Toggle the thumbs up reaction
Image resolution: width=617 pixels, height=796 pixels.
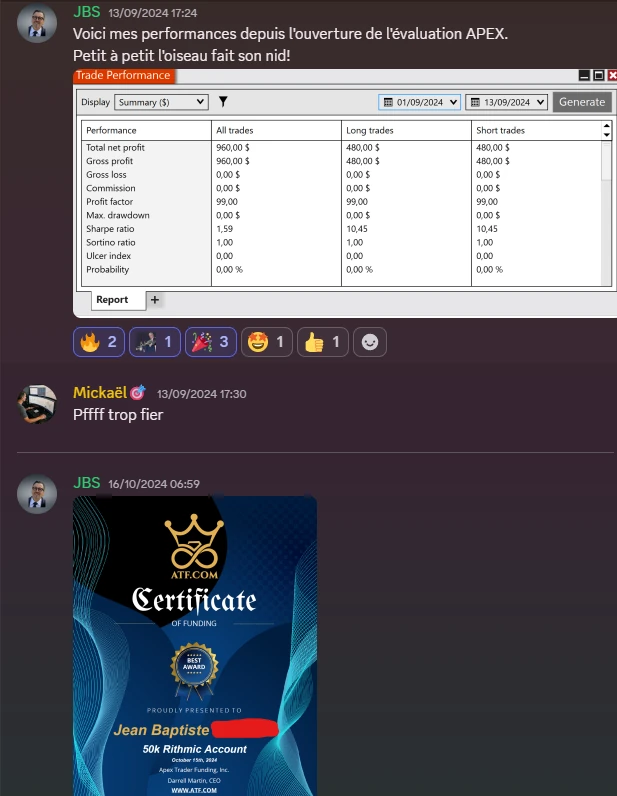[x=322, y=342]
